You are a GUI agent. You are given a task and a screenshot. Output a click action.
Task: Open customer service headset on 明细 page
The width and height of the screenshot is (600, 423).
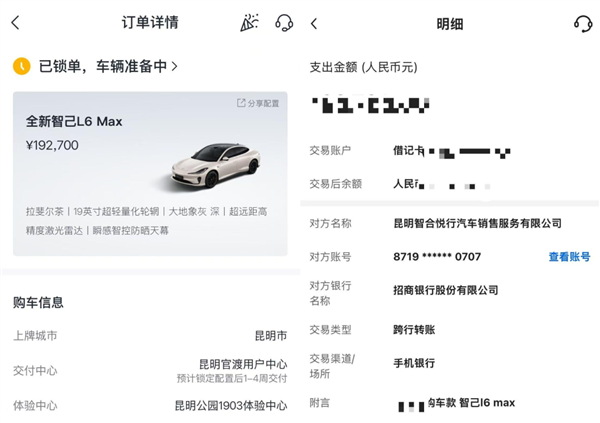pos(583,24)
